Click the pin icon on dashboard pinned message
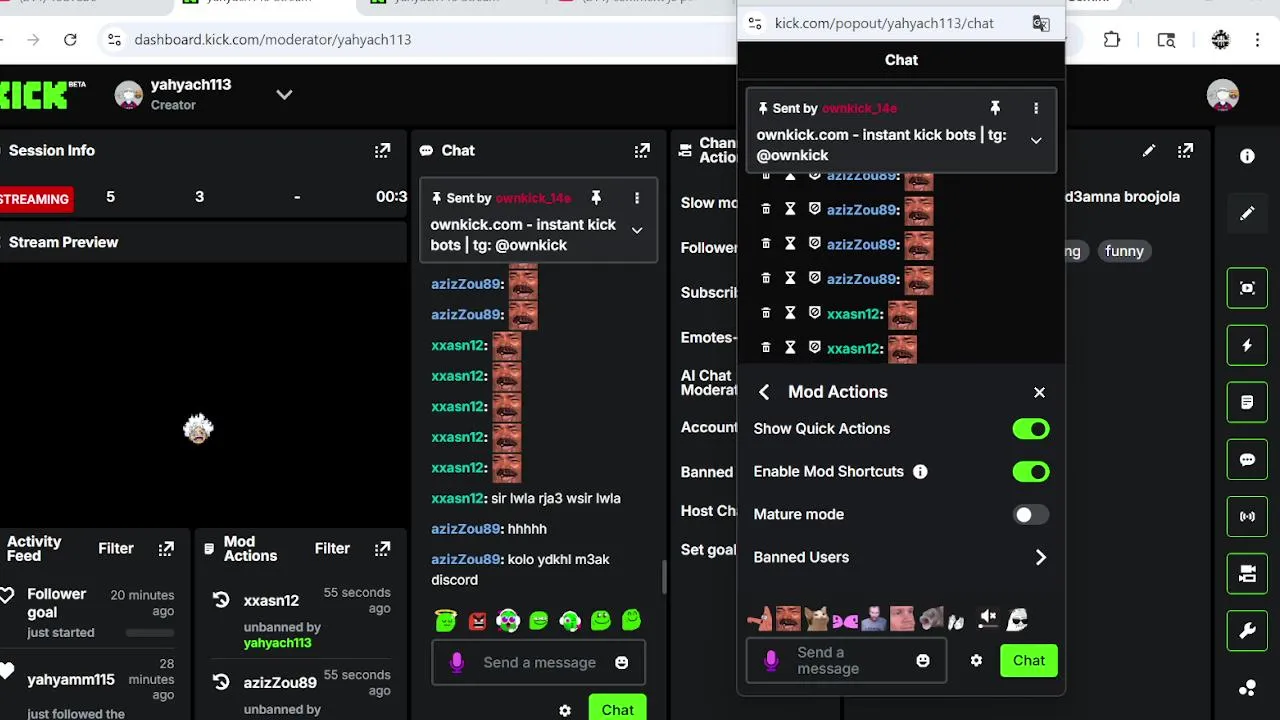 tap(596, 198)
